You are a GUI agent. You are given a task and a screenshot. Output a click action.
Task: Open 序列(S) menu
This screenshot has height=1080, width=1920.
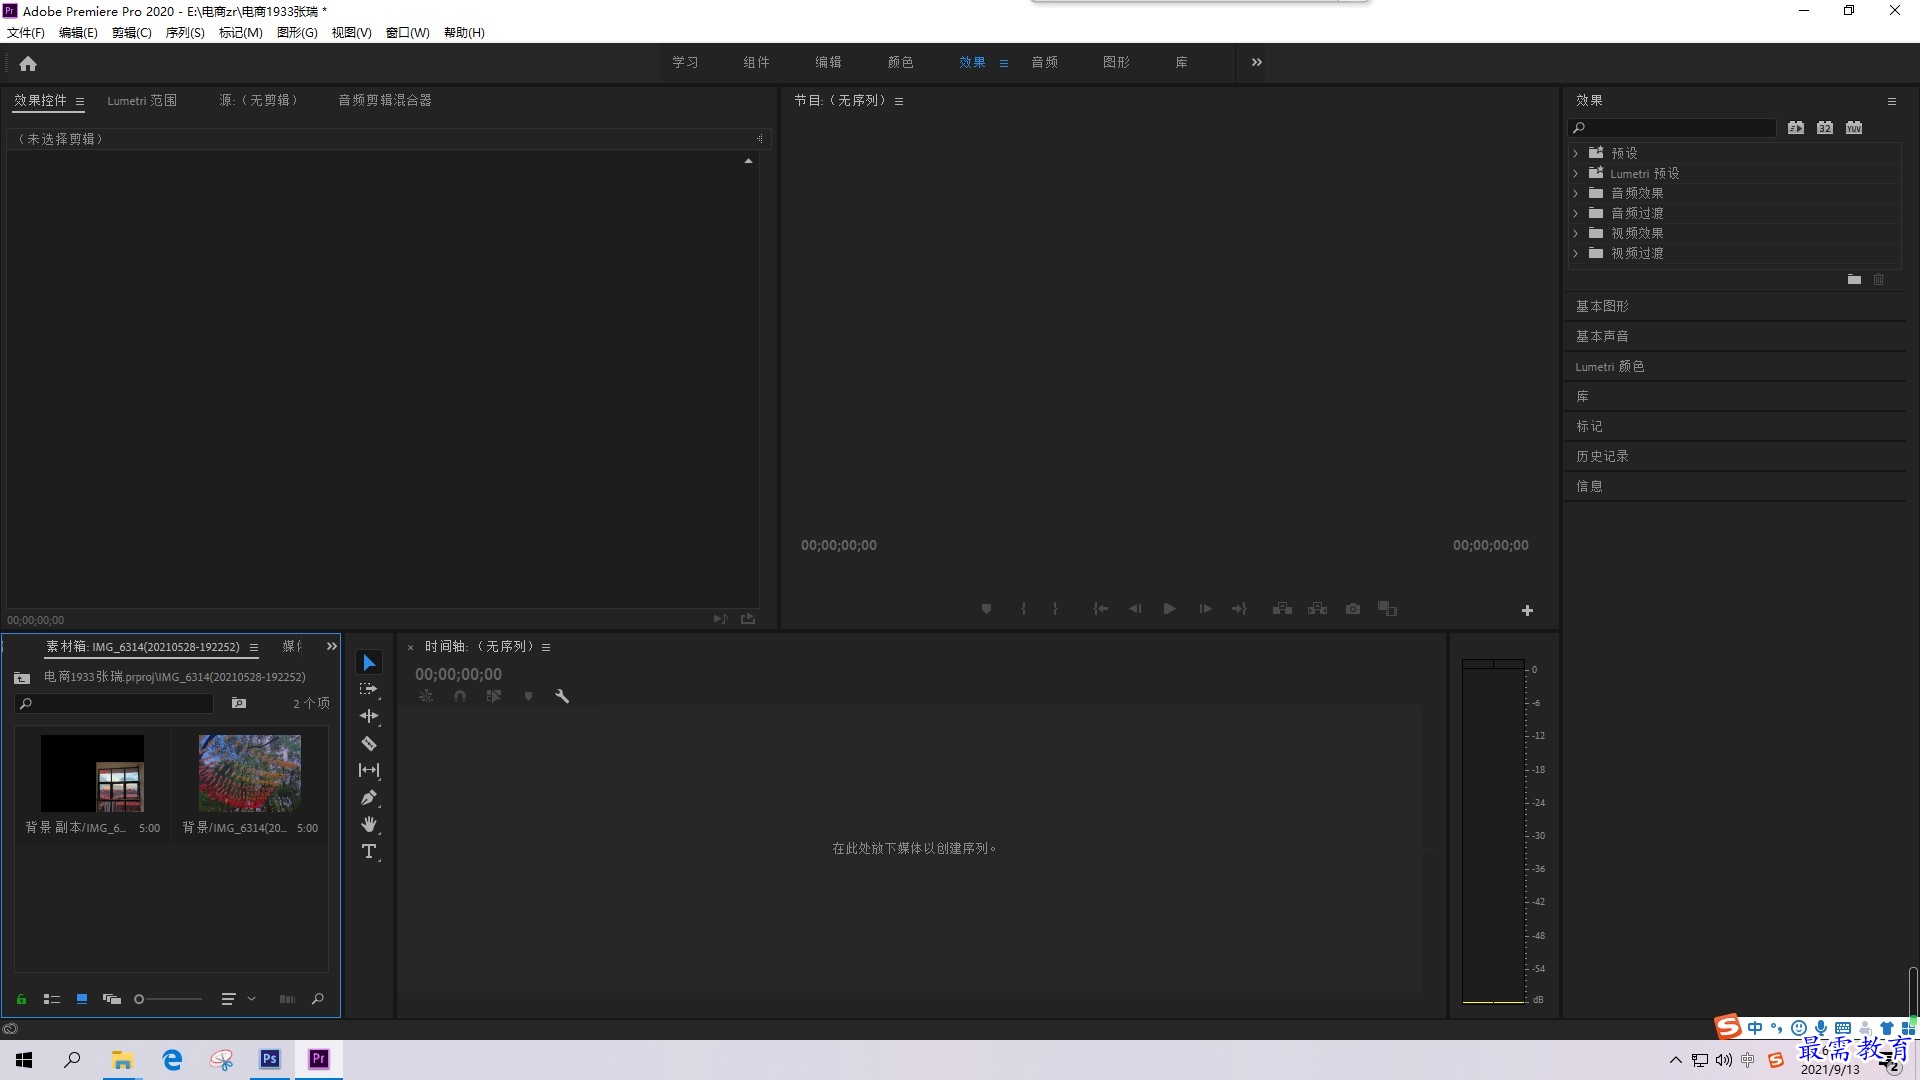tap(185, 32)
